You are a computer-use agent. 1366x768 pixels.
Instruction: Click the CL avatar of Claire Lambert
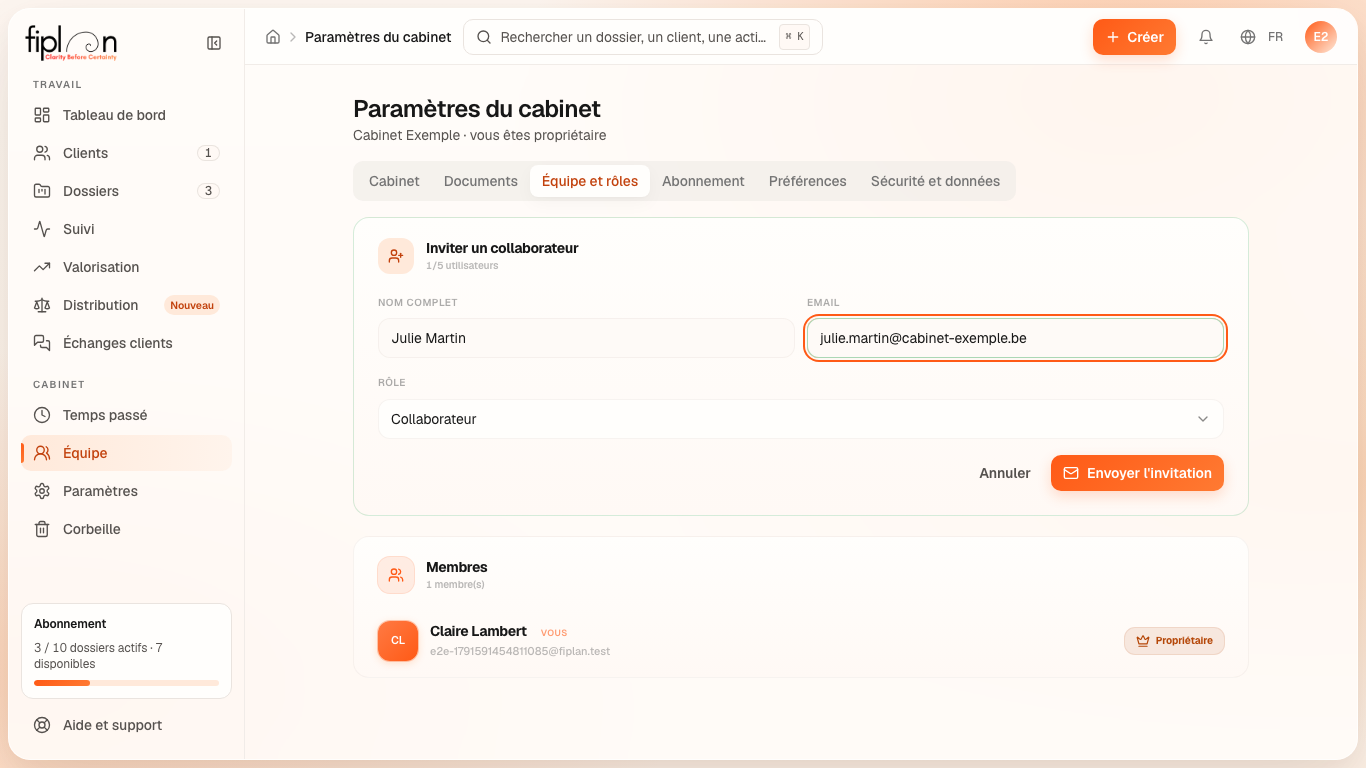[398, 641]
